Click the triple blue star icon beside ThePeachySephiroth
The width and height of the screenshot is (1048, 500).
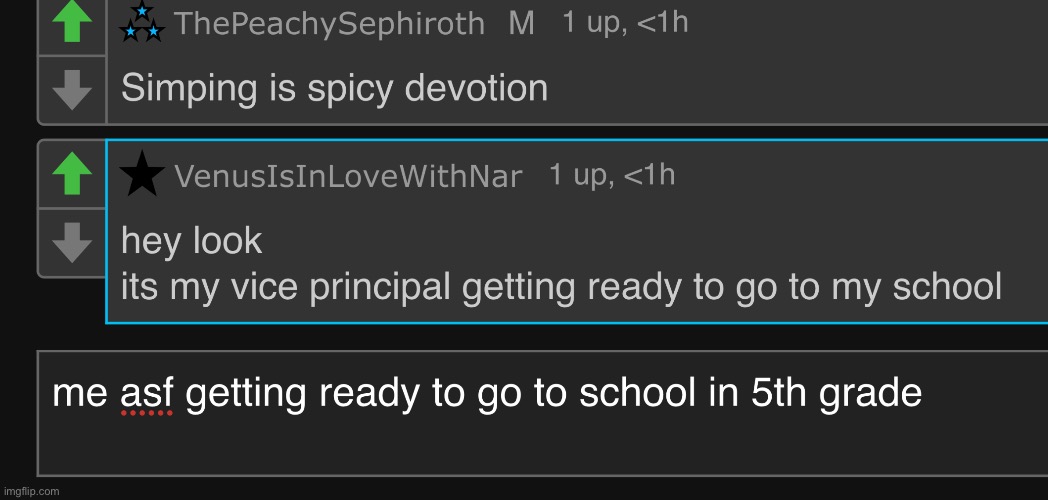[142, 23]
